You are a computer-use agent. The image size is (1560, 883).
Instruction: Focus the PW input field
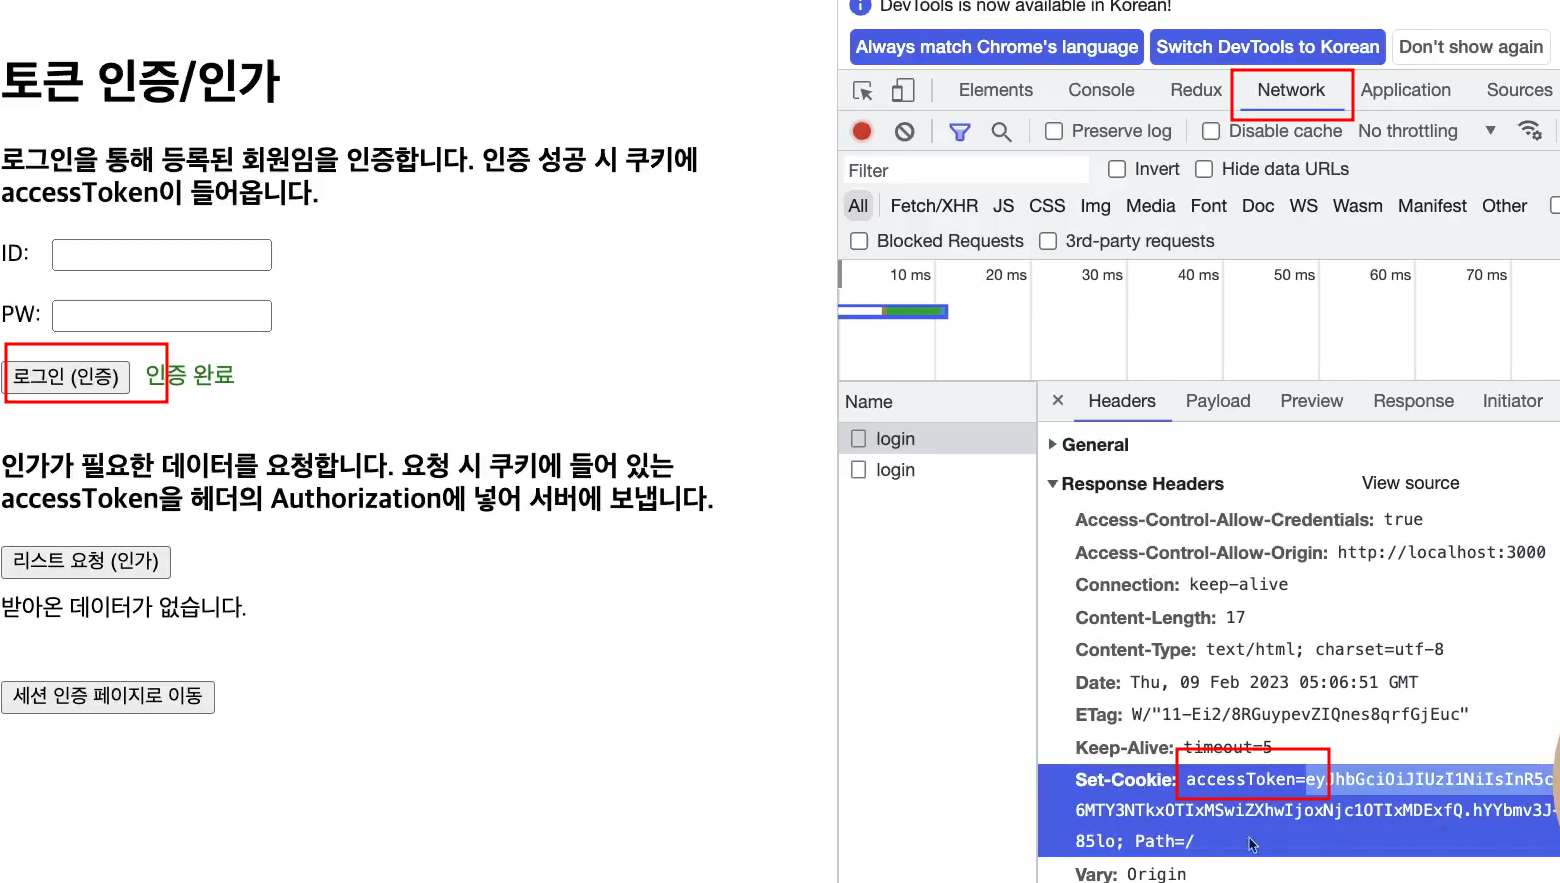tap(162, 316)
